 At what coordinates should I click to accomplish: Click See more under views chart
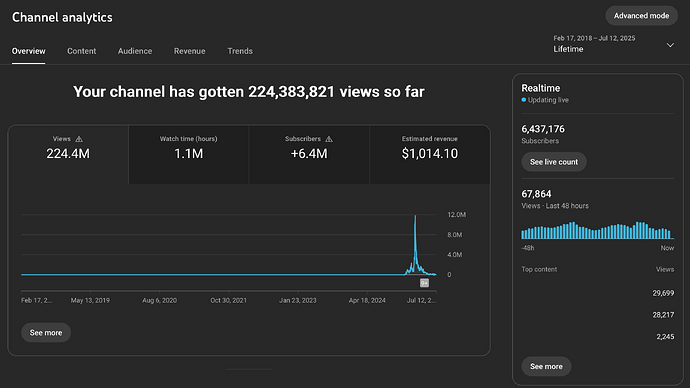pyautogui.click(x=46, y=333)
